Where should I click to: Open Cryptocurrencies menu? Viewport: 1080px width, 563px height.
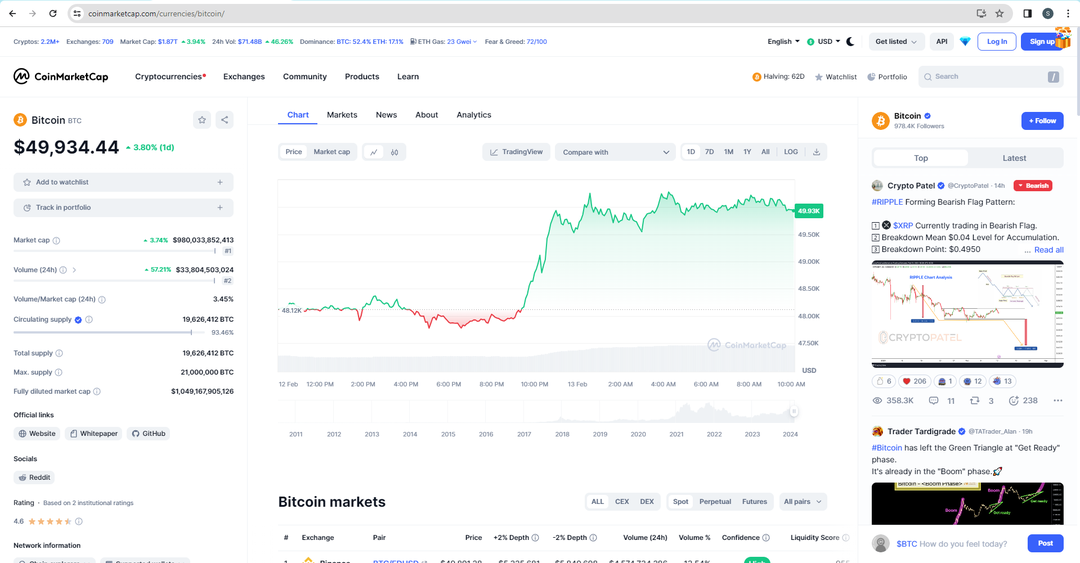pyautogui.click(x=170, y=76)
